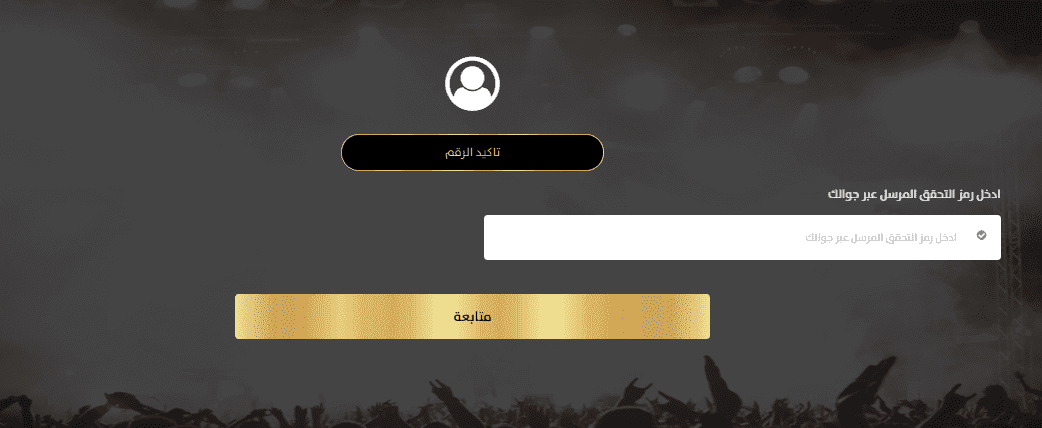Click the gold-bordered تاكيد الرقم tab
This screenshot has height=428, width=1042.
click(x=472, y=152)
